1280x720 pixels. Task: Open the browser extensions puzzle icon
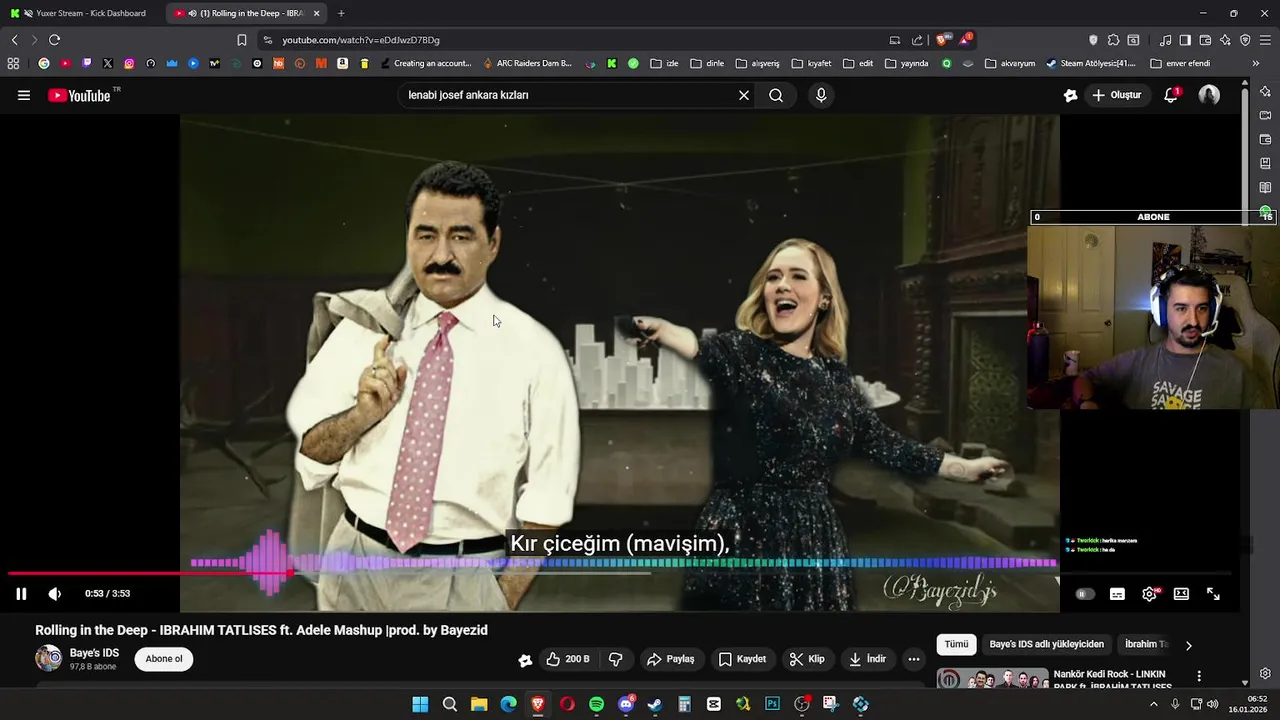[1112, 40]
